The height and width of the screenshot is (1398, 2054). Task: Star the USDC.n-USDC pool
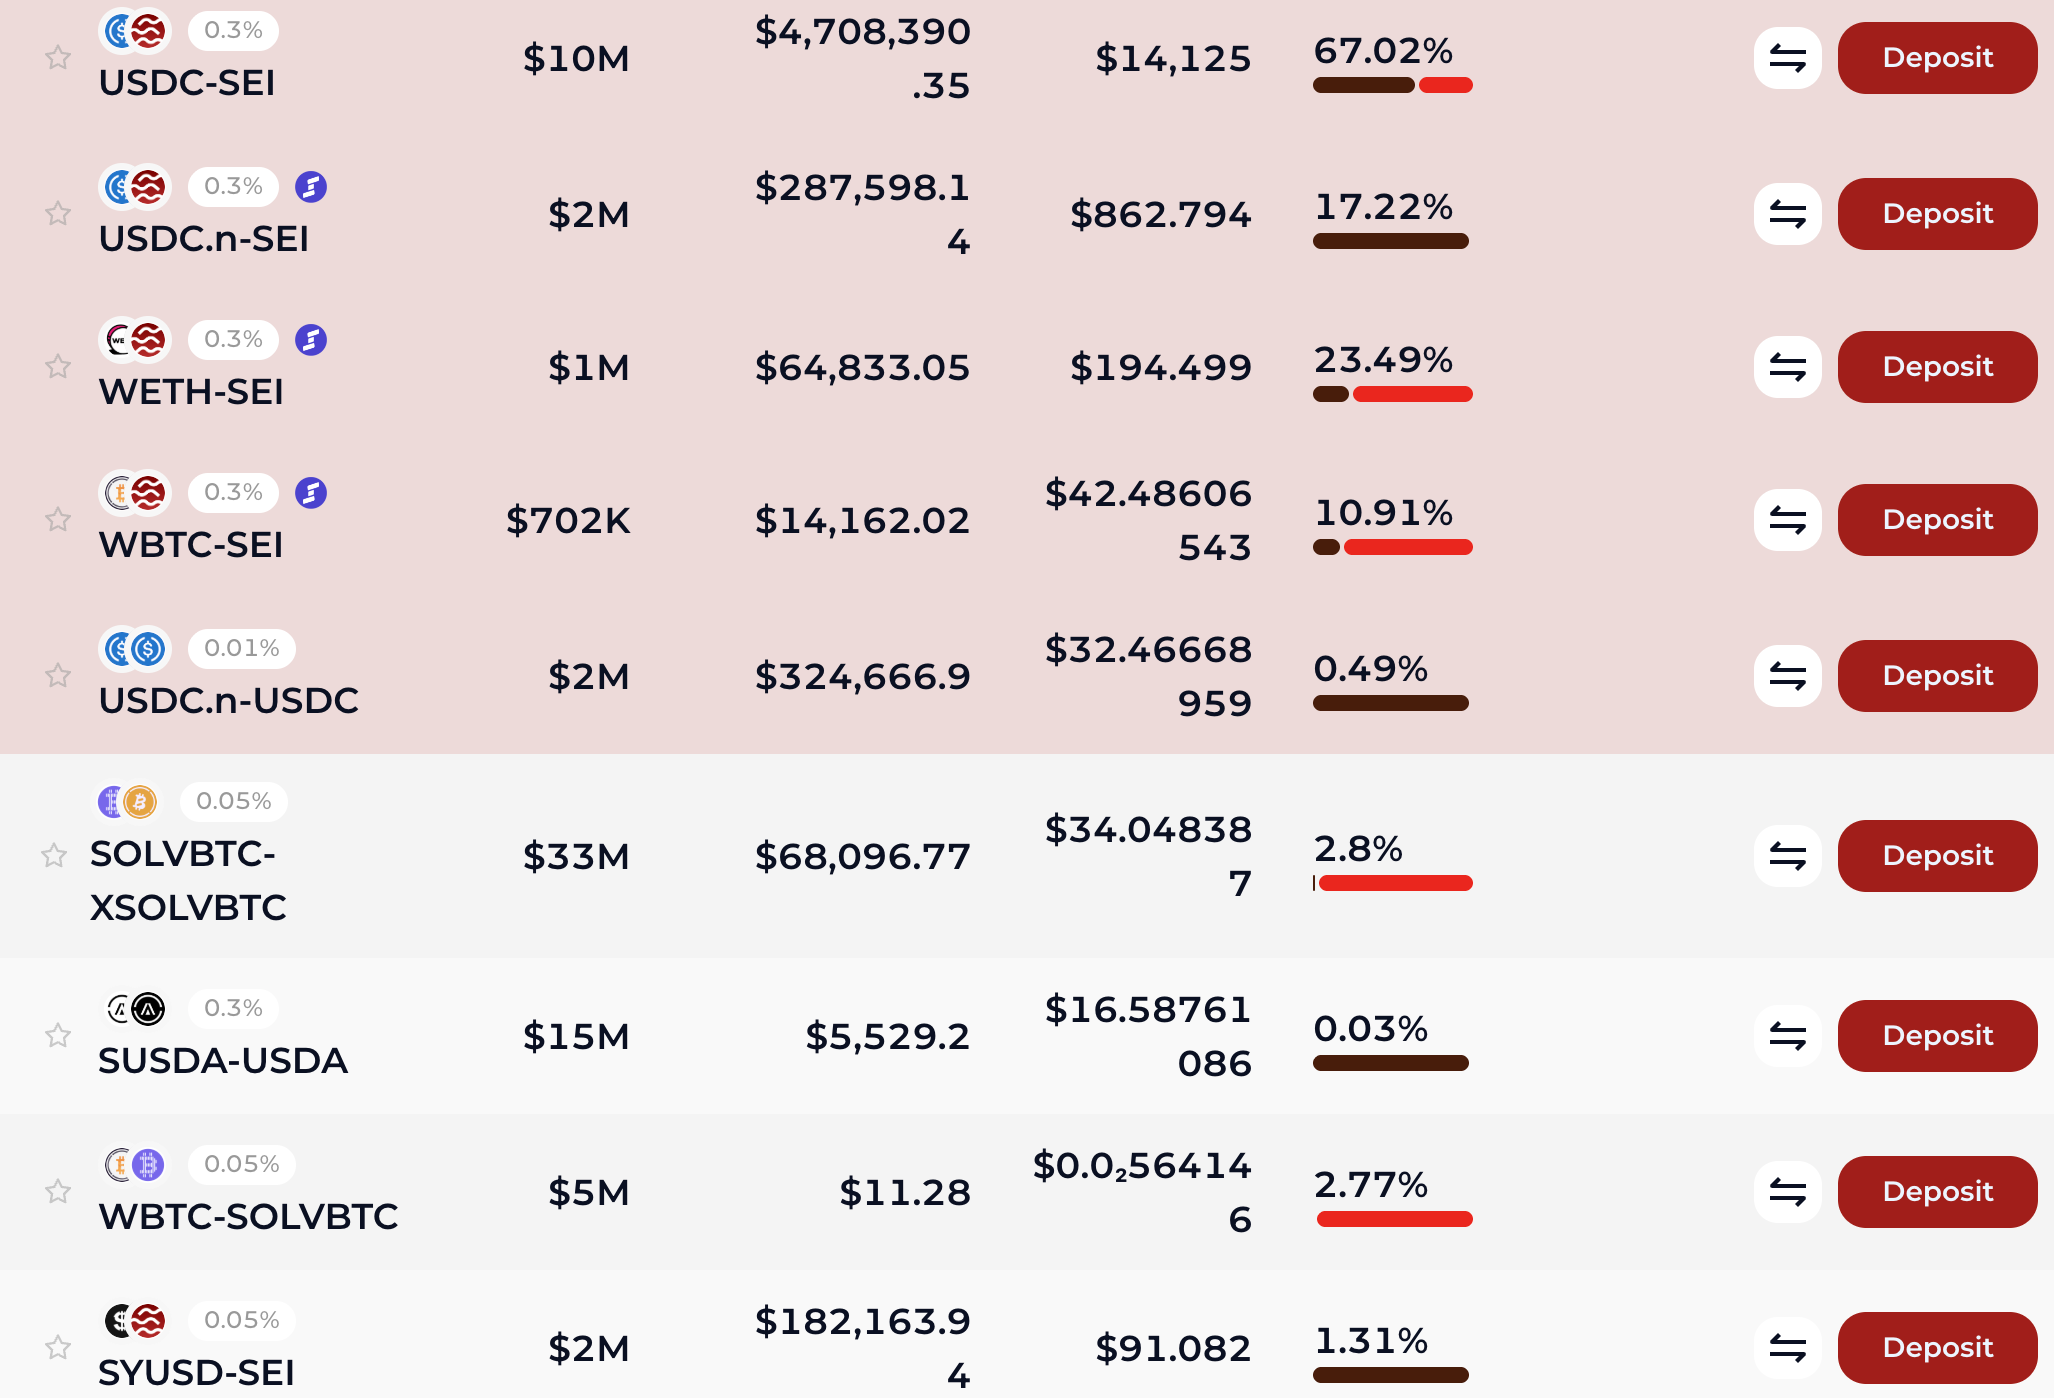(x=58, y=676)
